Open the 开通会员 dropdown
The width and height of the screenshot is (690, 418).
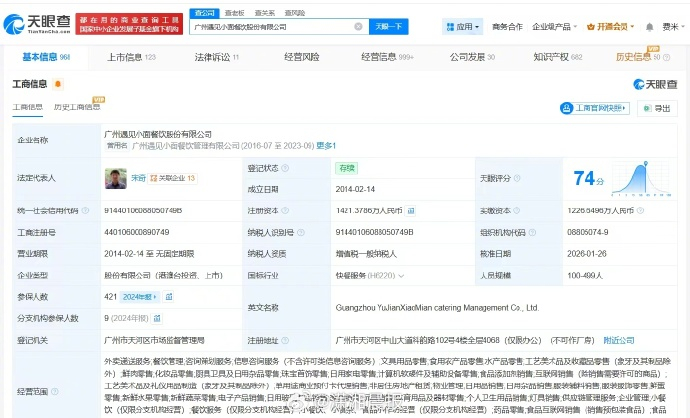pos(611,27)
